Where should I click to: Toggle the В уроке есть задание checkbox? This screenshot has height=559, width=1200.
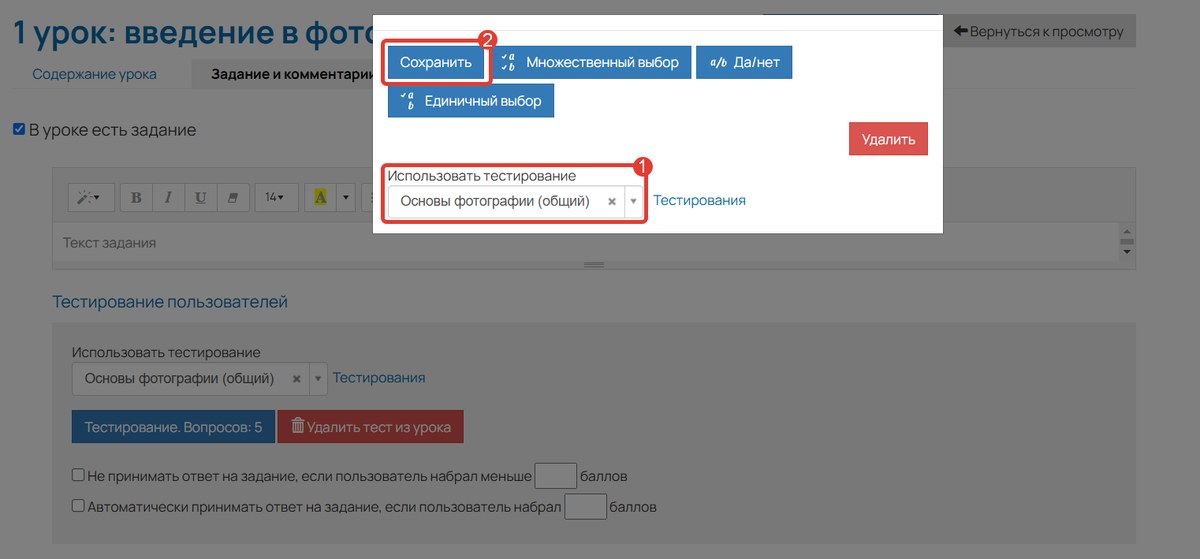tap(19, 129)
